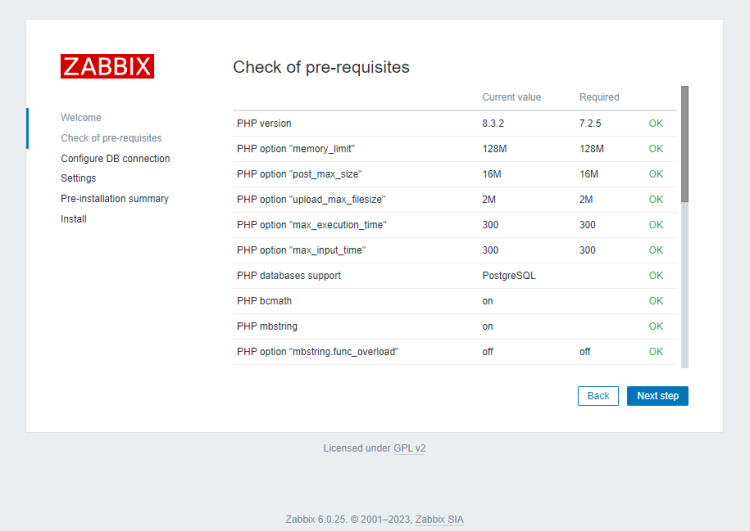Viewport: 750px width, 531px height.
Task: Click PHP databases support PostgreSQL value
Action: click(508, 275)
